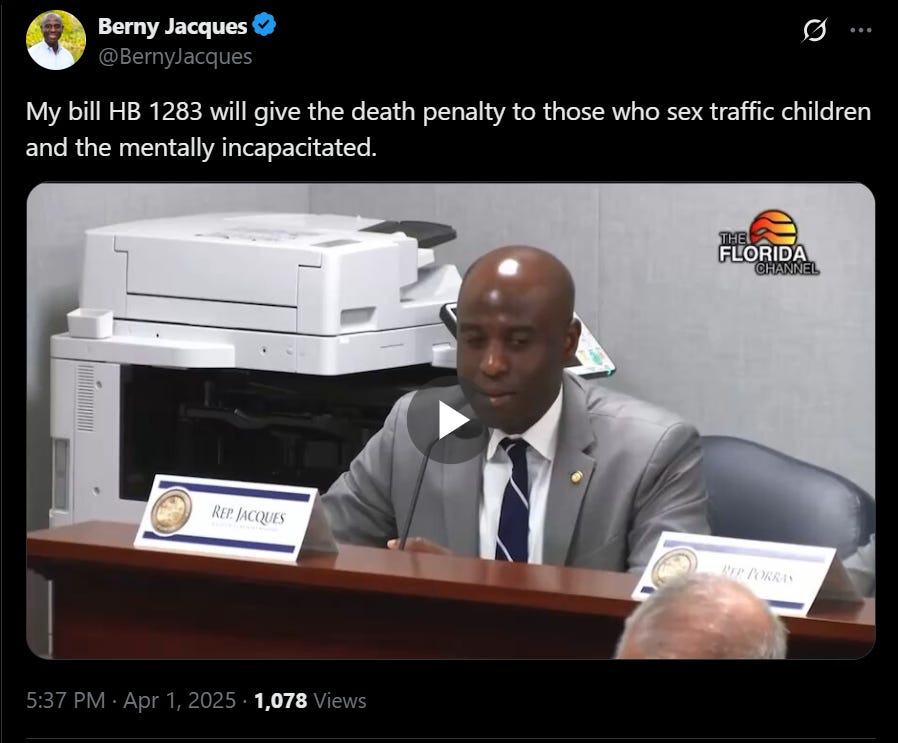898x743 pixels.
Task: Click the Apr 1, 2025 date
Action: tap(179, 701)
